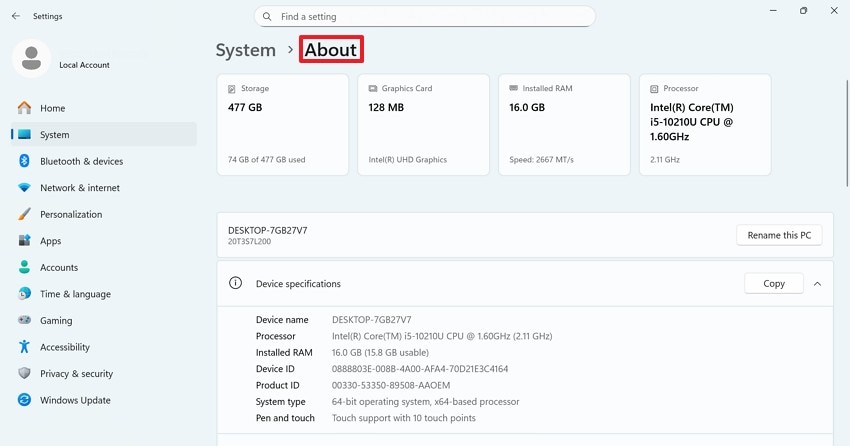Select System in the sidebar
This screenshot has height=446, width=850.
[x=55, y=135]
